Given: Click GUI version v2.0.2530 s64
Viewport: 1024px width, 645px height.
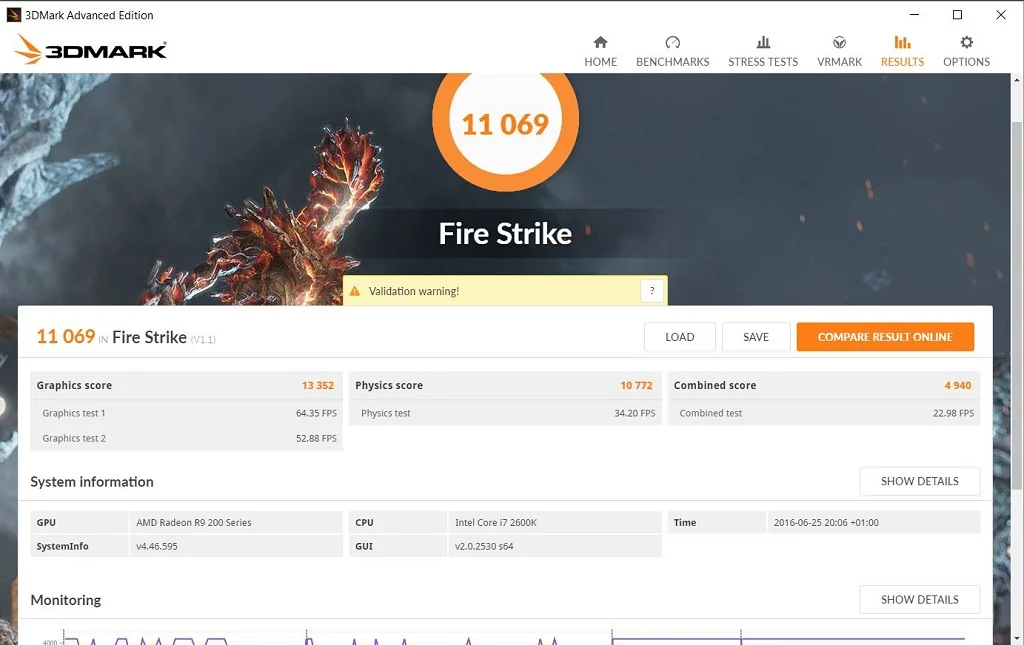Looking at the screenshot, I should [x=484, y=546].
